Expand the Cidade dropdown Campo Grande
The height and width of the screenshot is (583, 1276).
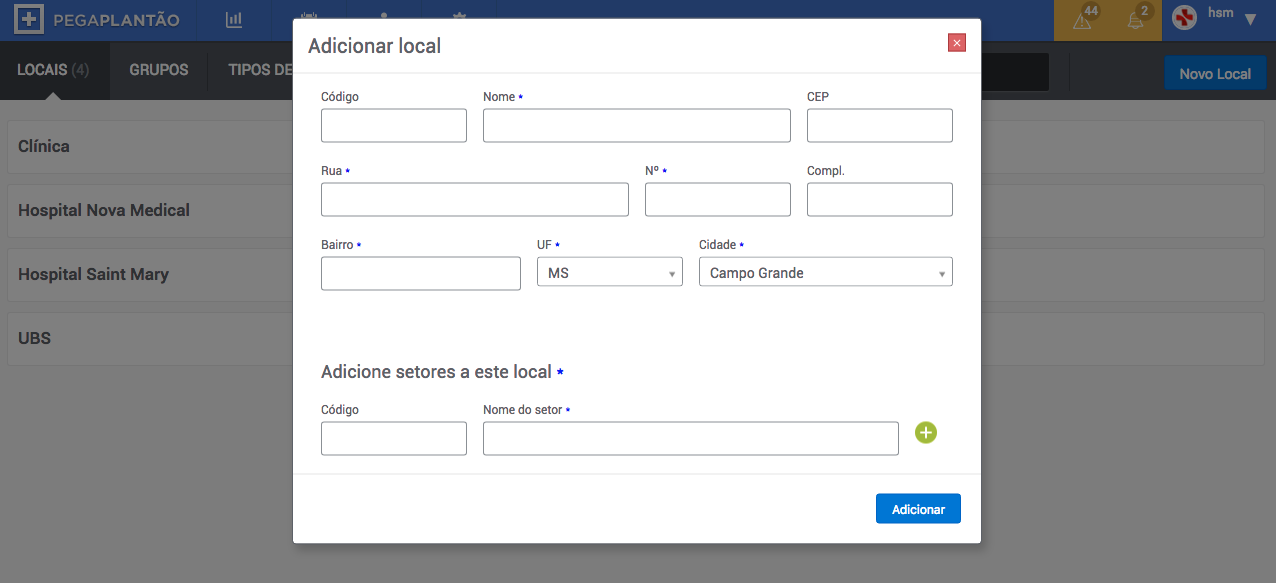[x=826, y=272]
